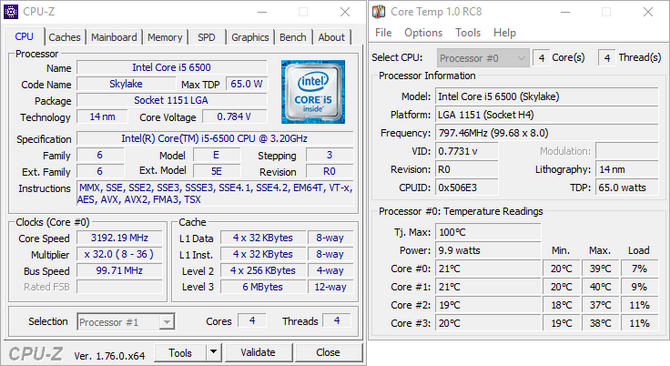
Task: Click the Core Voltage value '0.784 V'
Action: pos(235,117)
